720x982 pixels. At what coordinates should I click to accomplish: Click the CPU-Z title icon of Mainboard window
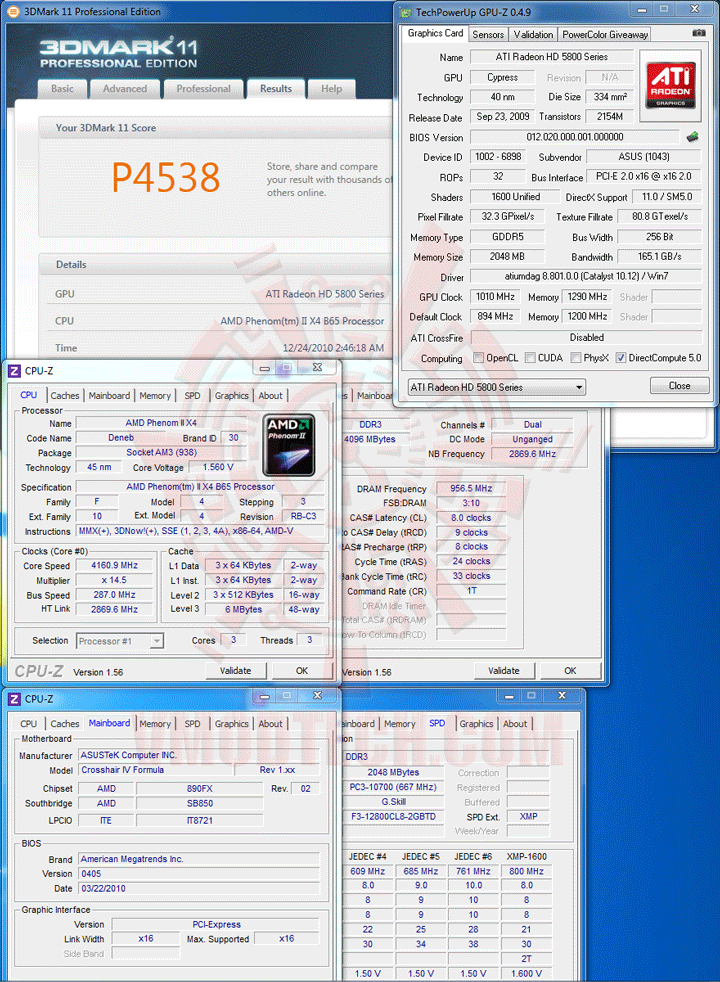tap(14, 699)
